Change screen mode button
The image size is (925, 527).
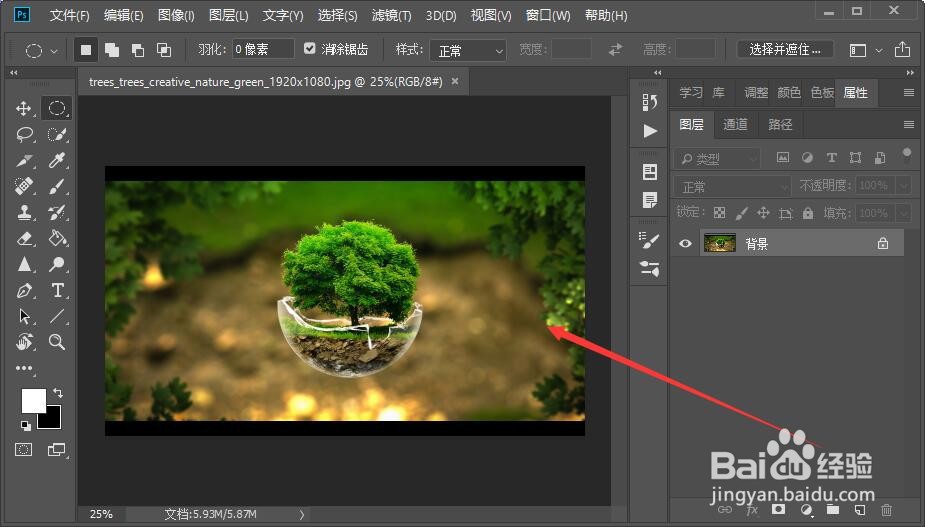[x=57, y=450]
